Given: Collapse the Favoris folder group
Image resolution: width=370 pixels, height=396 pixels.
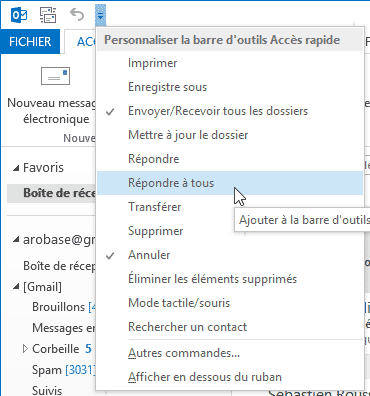Looking at the screenshot, I should [x=16, y=168].
